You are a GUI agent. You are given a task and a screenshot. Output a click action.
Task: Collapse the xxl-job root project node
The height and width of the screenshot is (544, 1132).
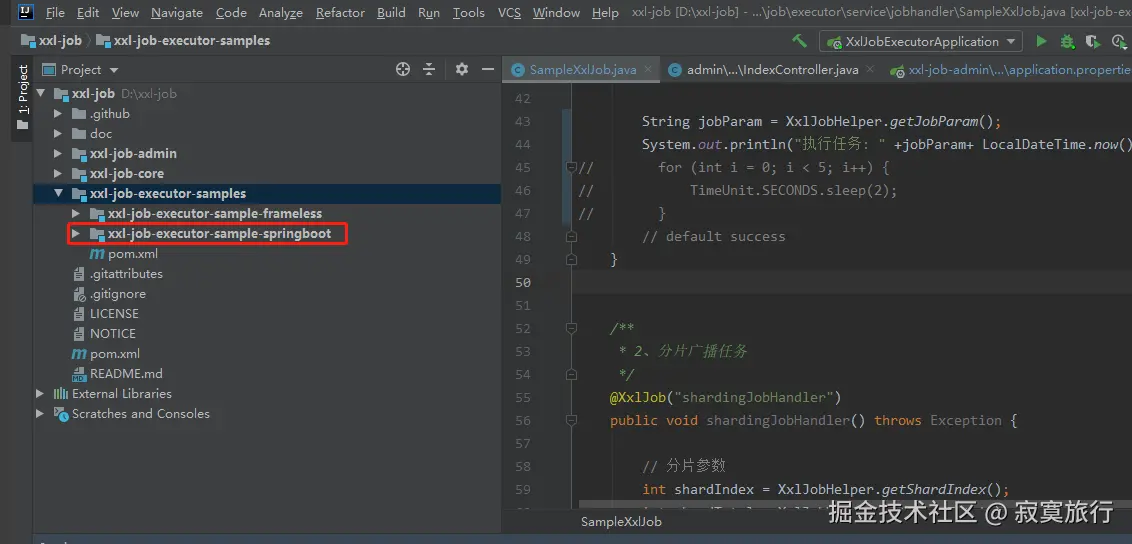coord(41,93)
